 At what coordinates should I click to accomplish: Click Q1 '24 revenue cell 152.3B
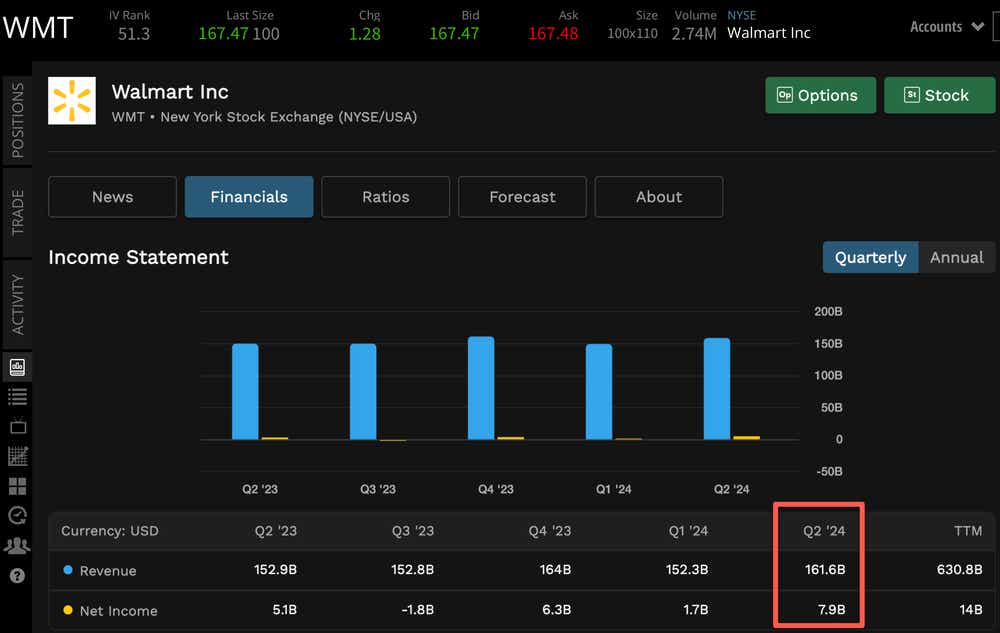pos(687,569)
